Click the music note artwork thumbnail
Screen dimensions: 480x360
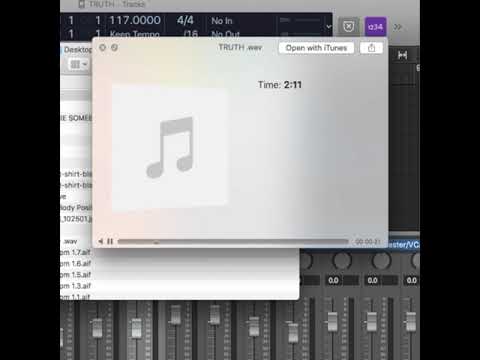170,147
